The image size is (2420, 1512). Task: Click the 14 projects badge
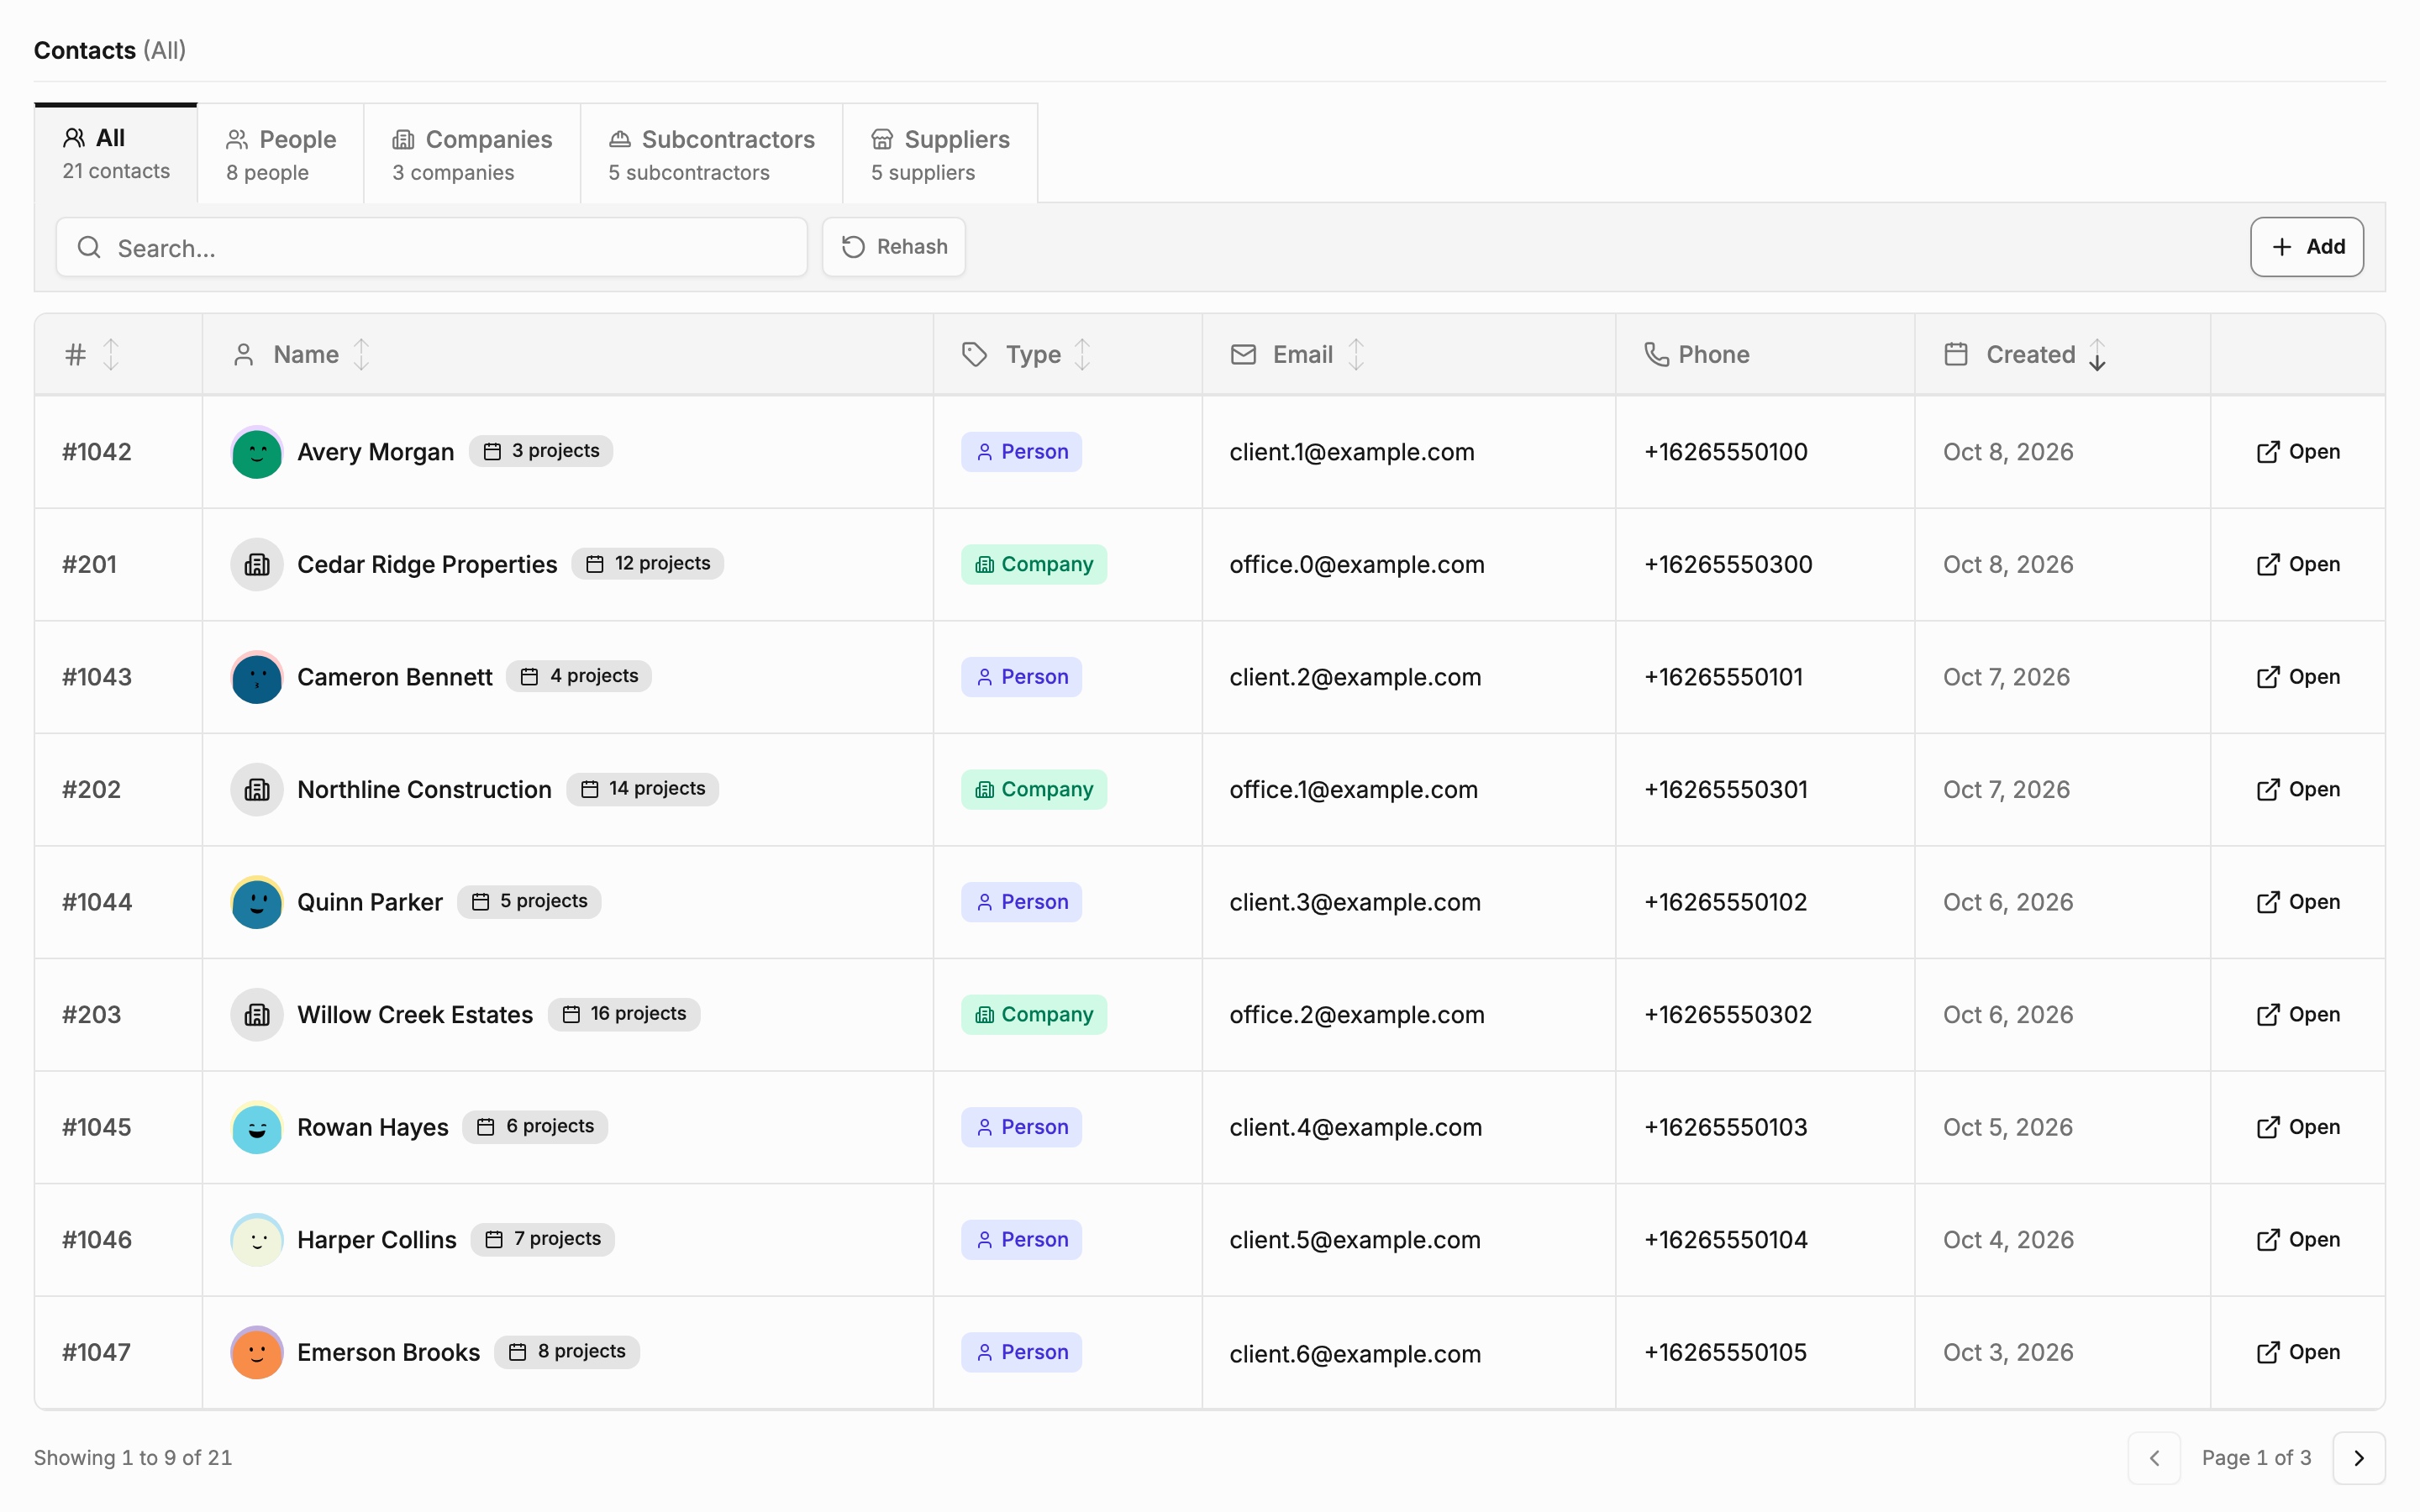click(643, 789)
